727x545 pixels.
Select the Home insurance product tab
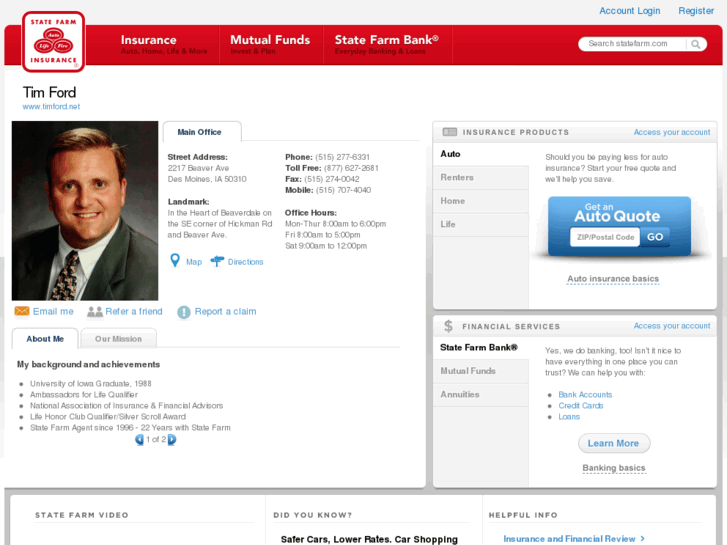point(481,201)
